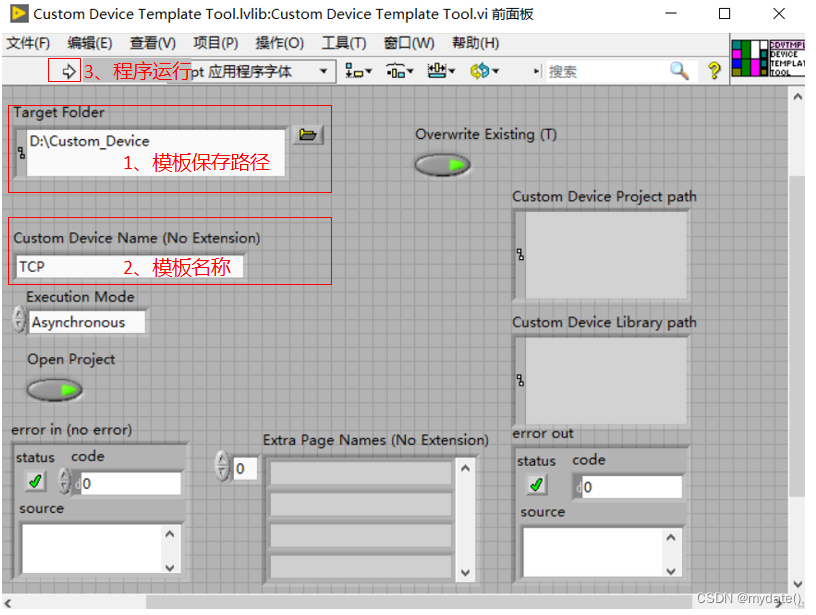Click the error out status indicator
This screenshot has width=816, height=615.
pyautogui.click(x=537, y=485)
